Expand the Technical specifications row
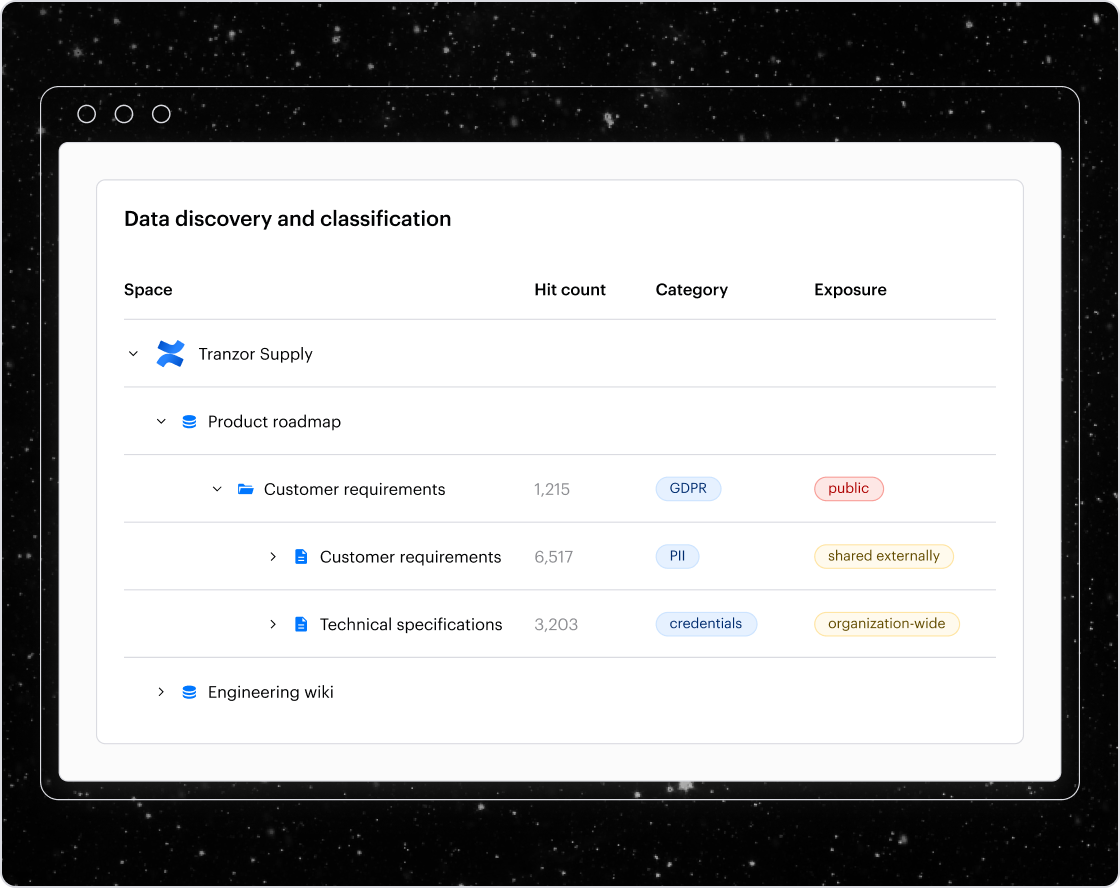Image resolution: width=1120 pixels, height=888 pixels. click(x=273, y=623)
